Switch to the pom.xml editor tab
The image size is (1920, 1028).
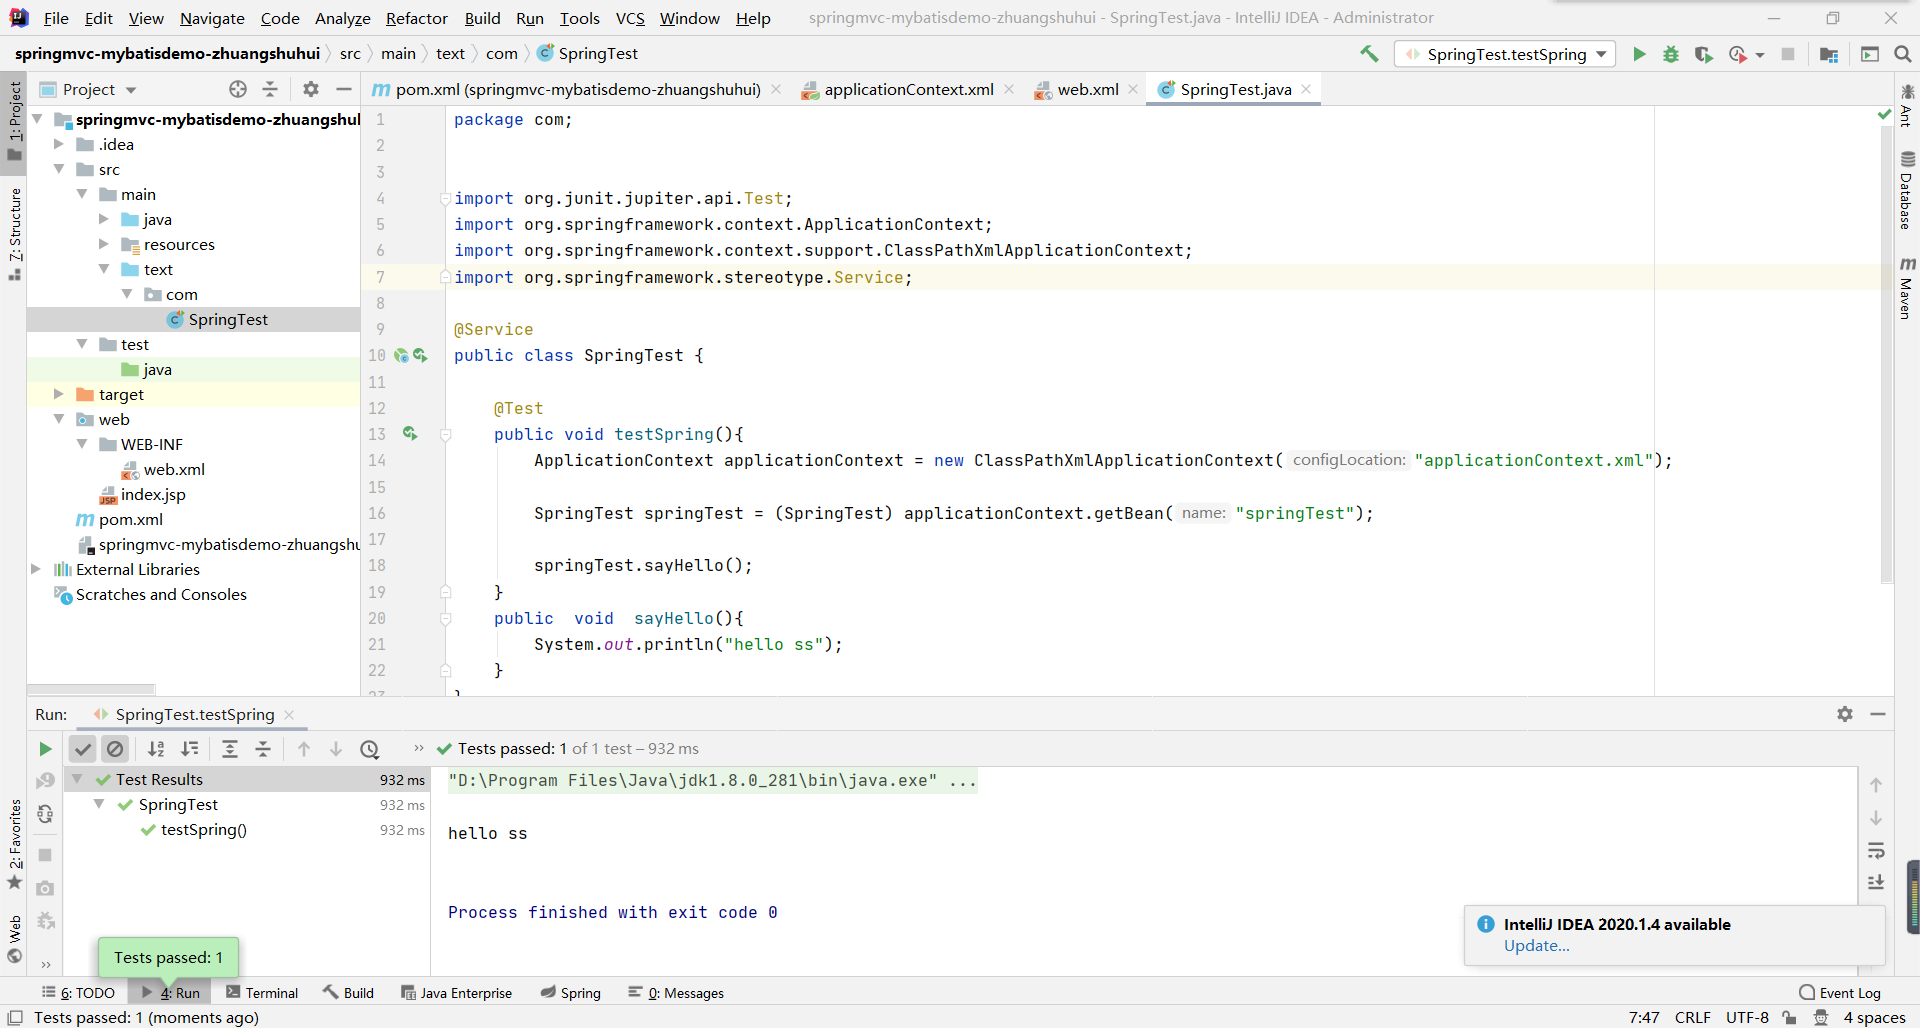pyautogui.click(x=577, y=89)
